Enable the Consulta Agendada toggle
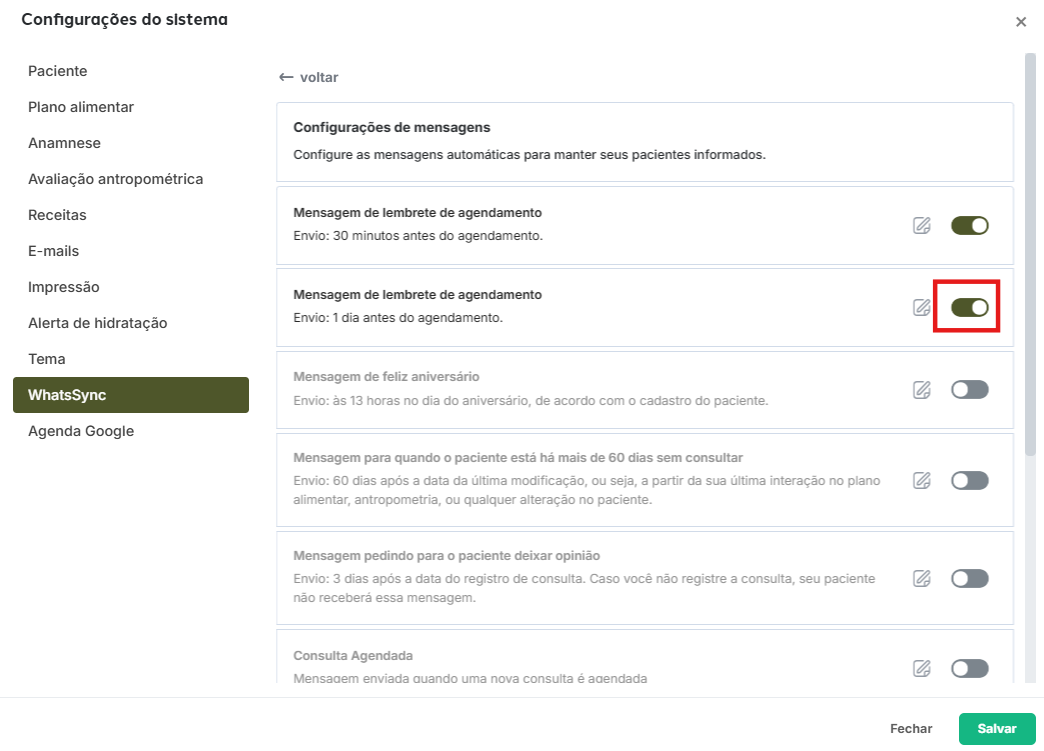 (969, 668)
